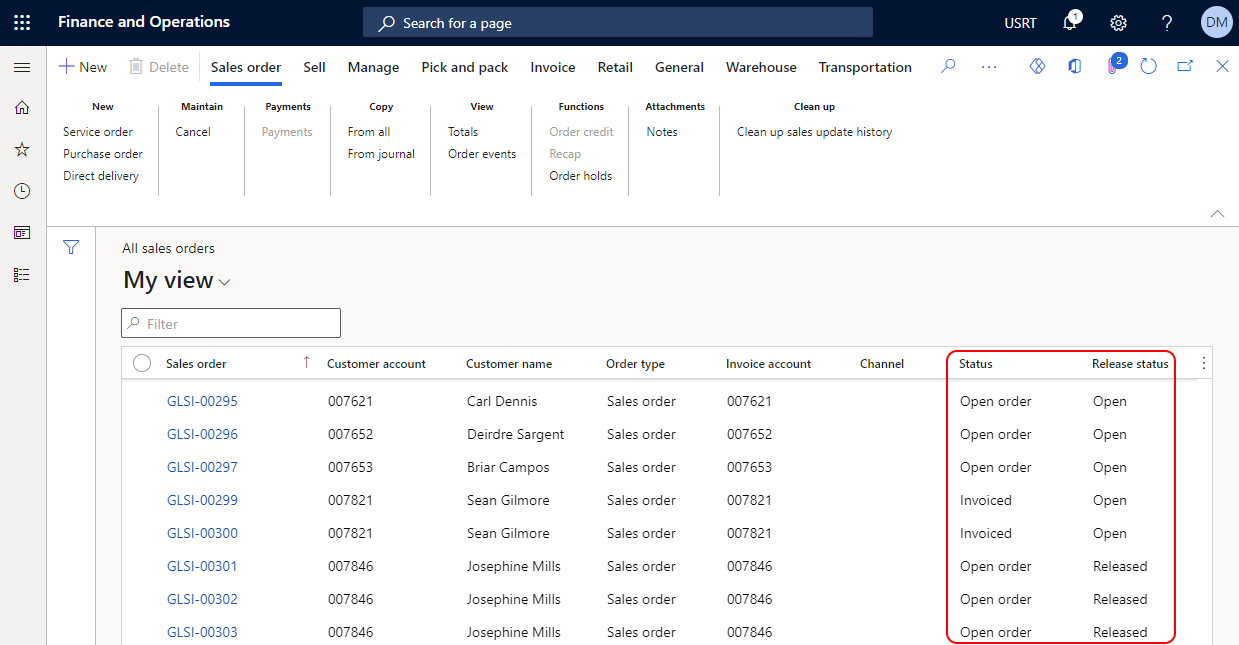
Task: Click Totals in the View group
Action: (x=463, y=132)
